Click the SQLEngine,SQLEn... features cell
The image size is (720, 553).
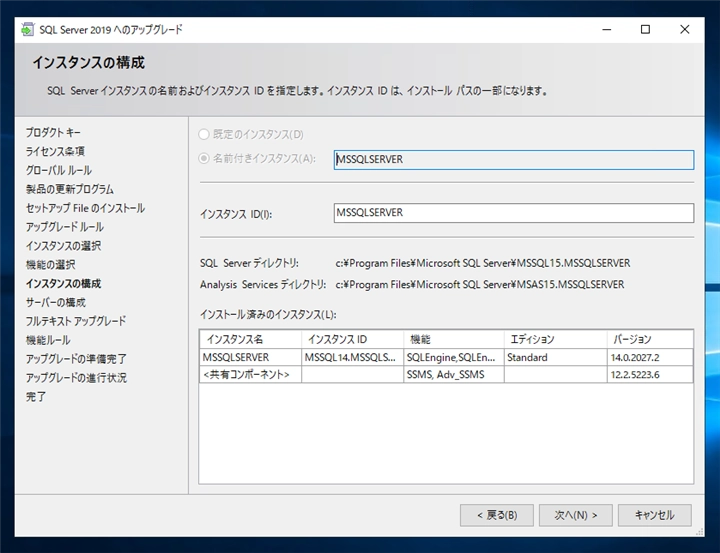[454, 357]
